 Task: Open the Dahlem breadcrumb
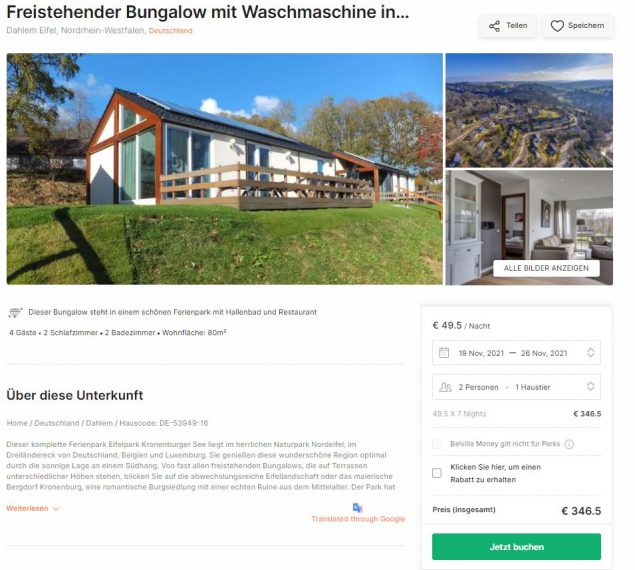pos(99,423)
